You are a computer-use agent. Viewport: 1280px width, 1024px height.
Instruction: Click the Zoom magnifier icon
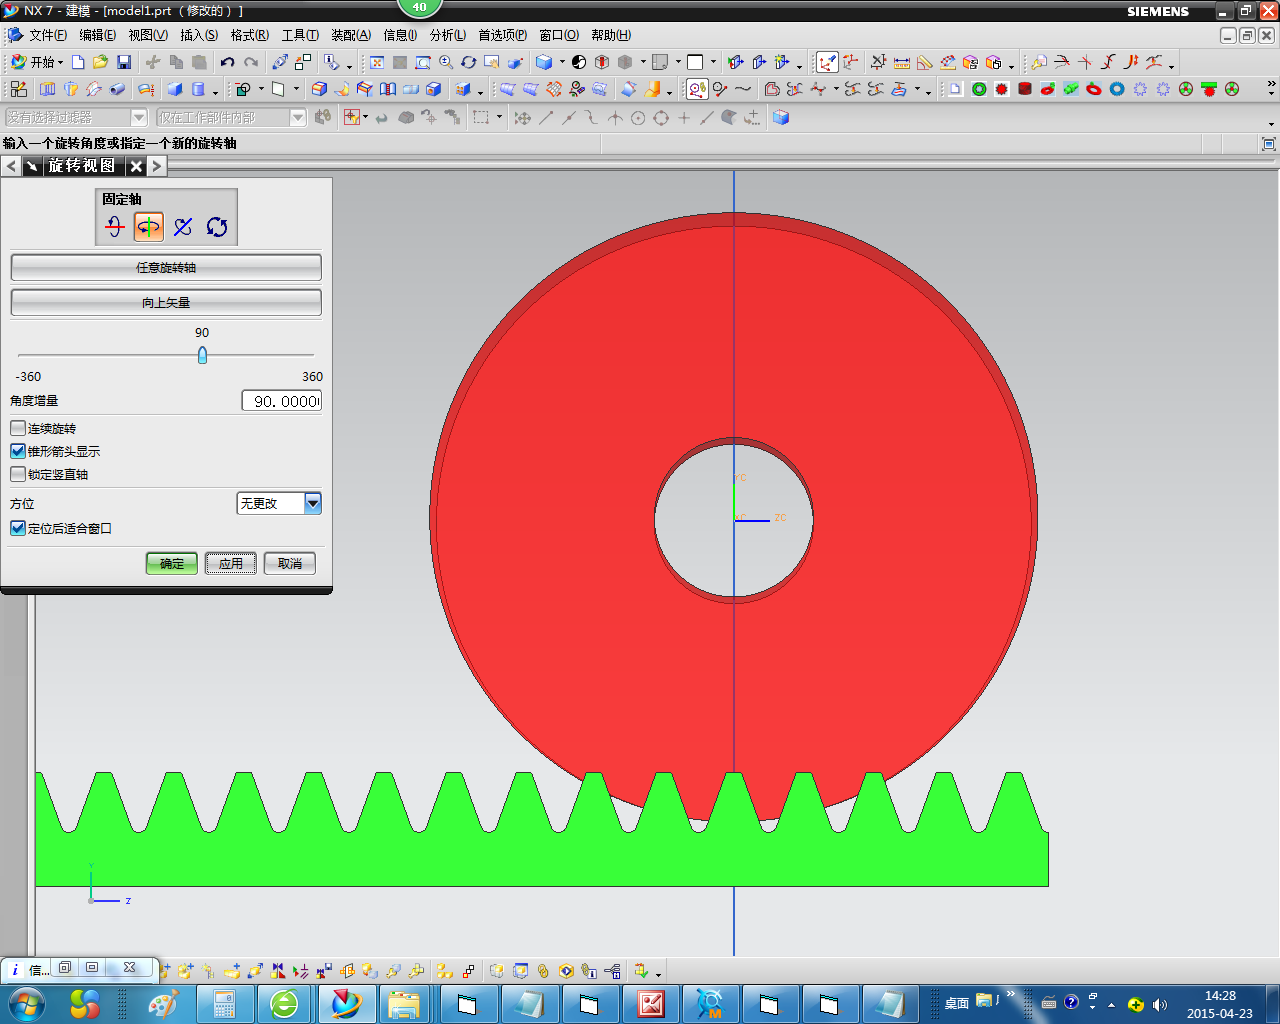click(446, 62)
